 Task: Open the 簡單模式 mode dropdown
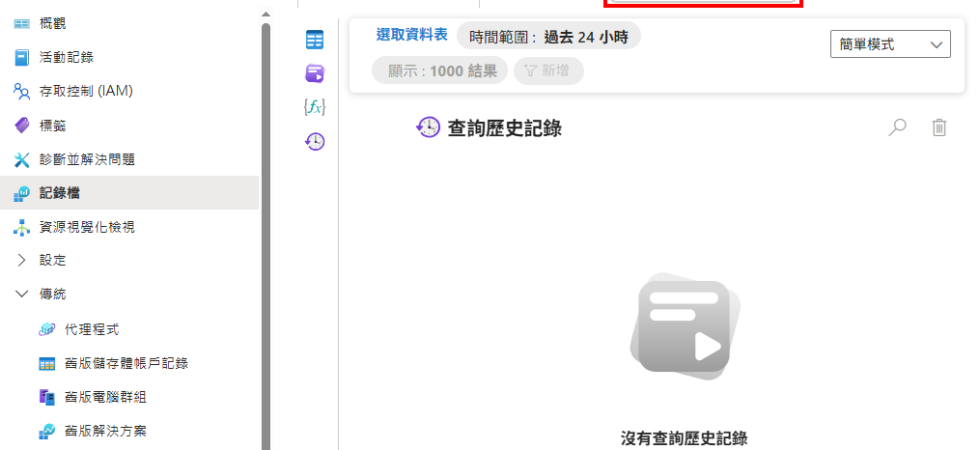[890, 44]
